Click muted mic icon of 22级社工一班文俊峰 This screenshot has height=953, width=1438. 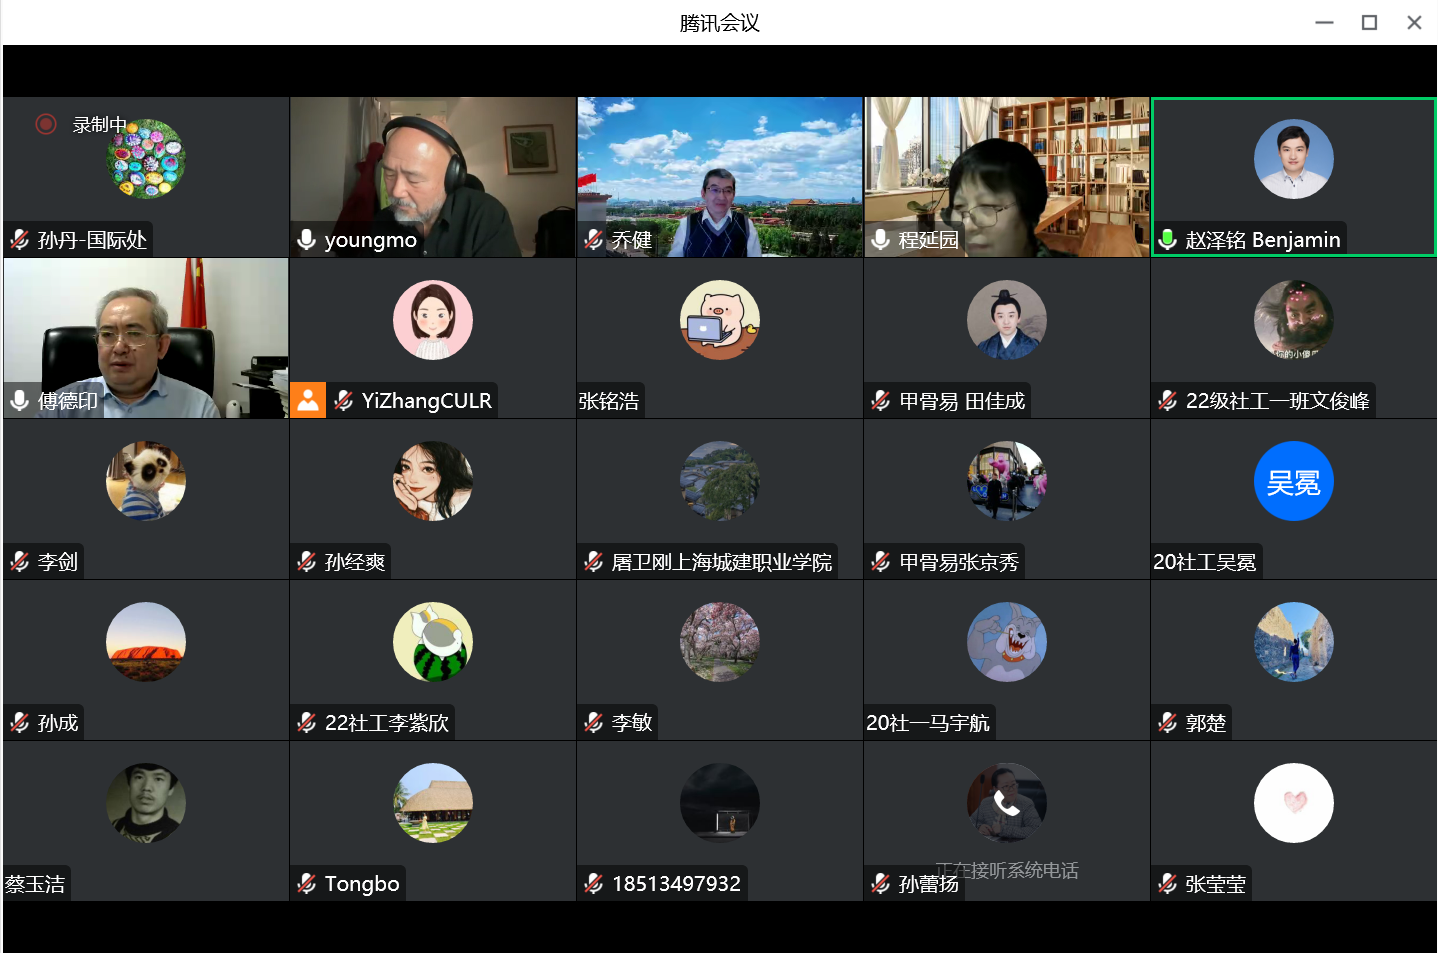[x=1168, y=401]
